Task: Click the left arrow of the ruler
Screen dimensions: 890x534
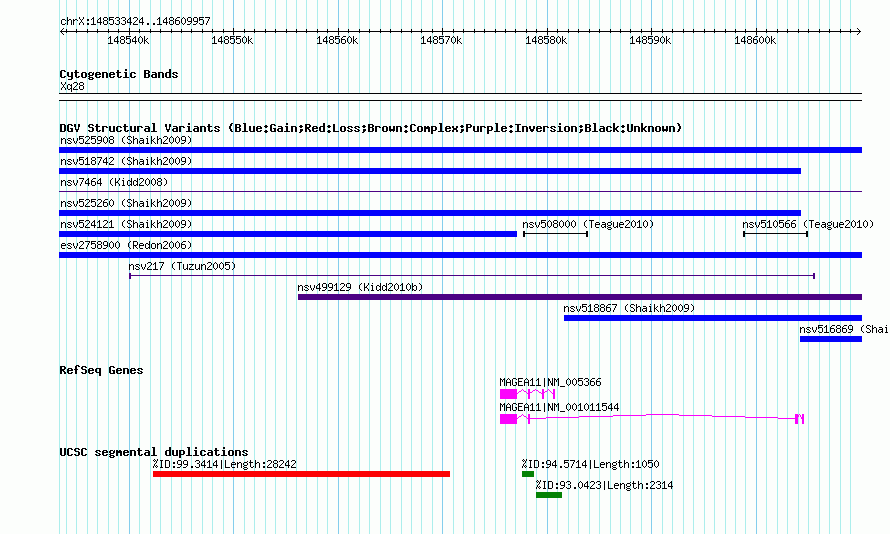Action: coord(62,31)
